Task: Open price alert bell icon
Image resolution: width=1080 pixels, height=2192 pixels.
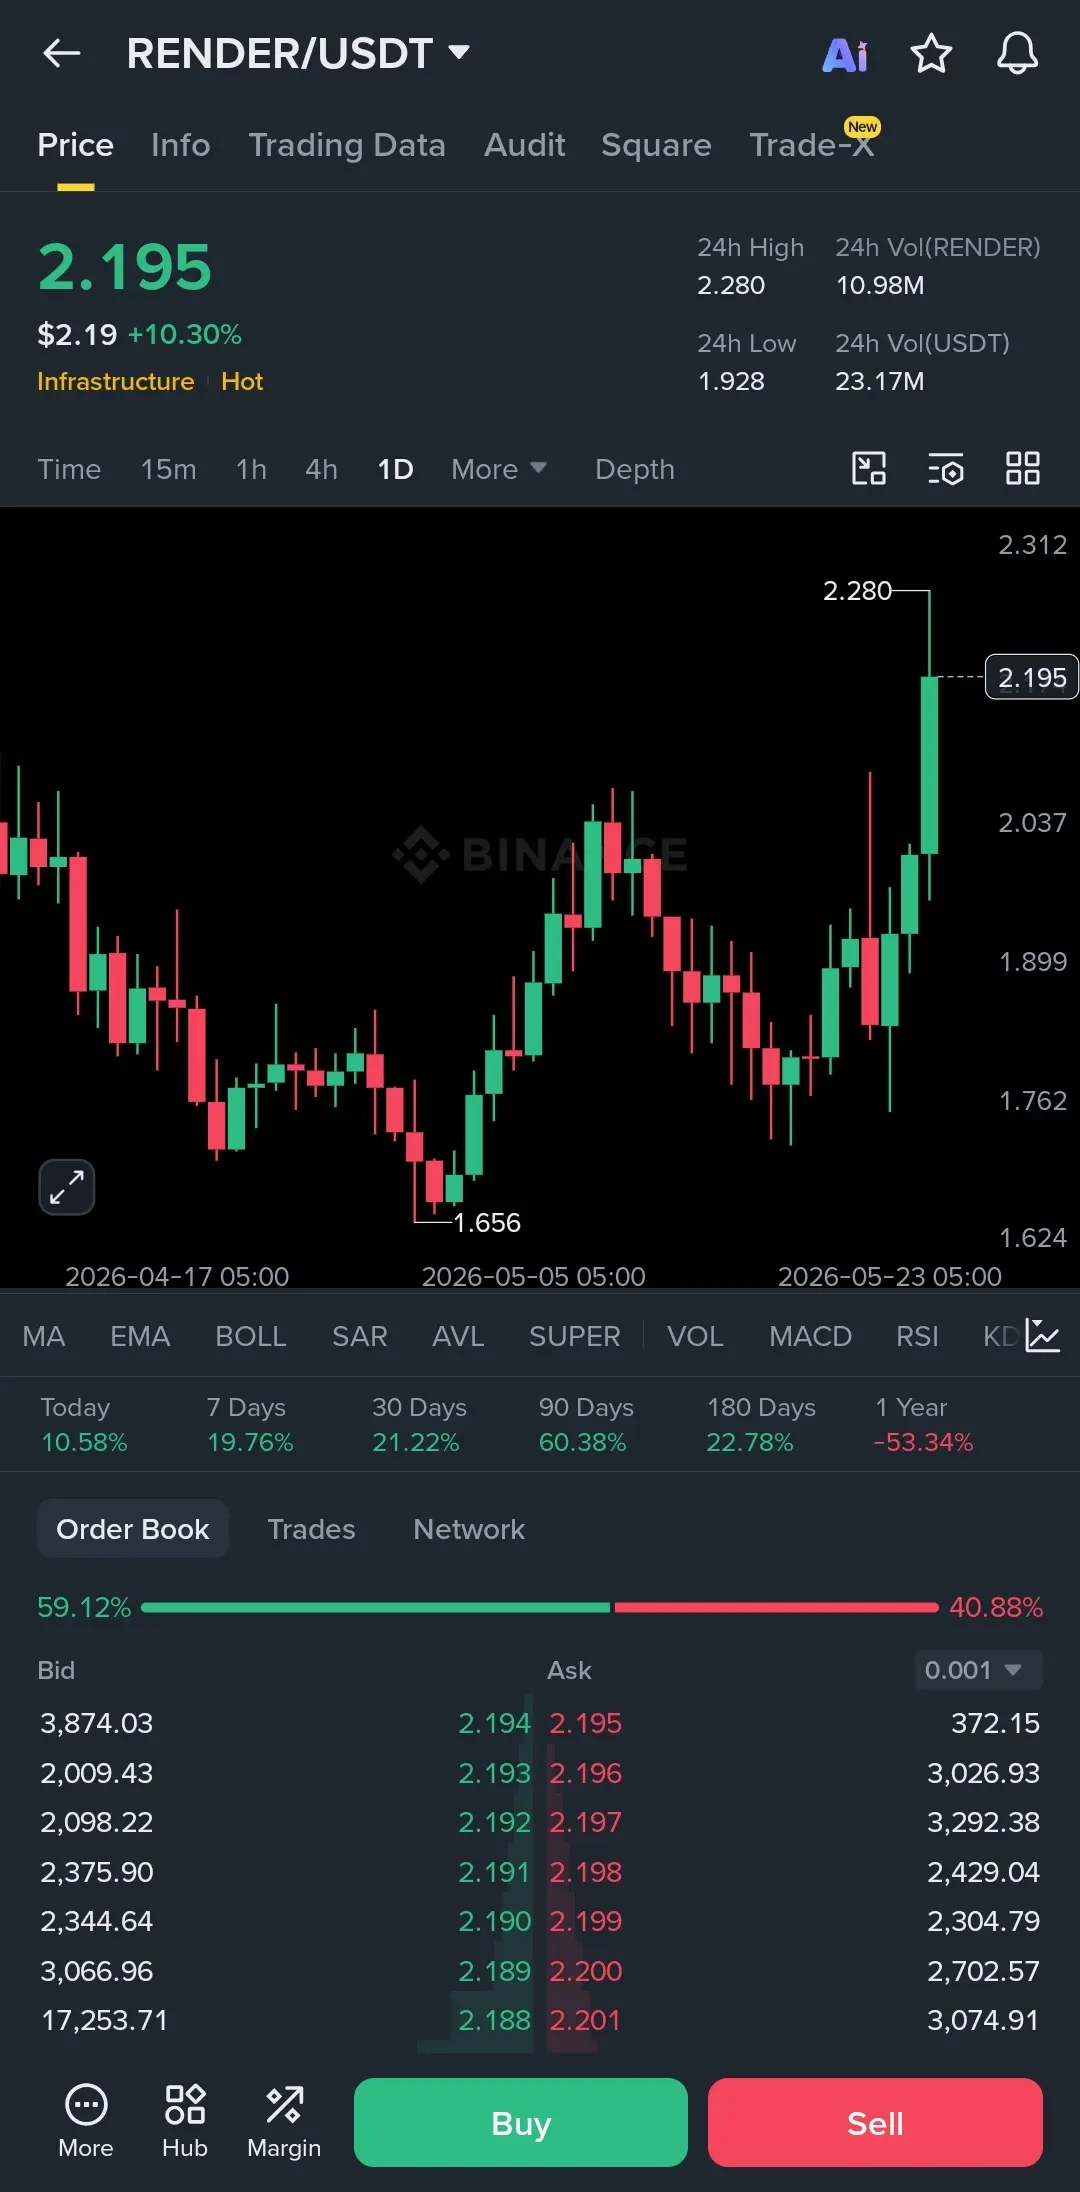Action: click(1017, 53)
